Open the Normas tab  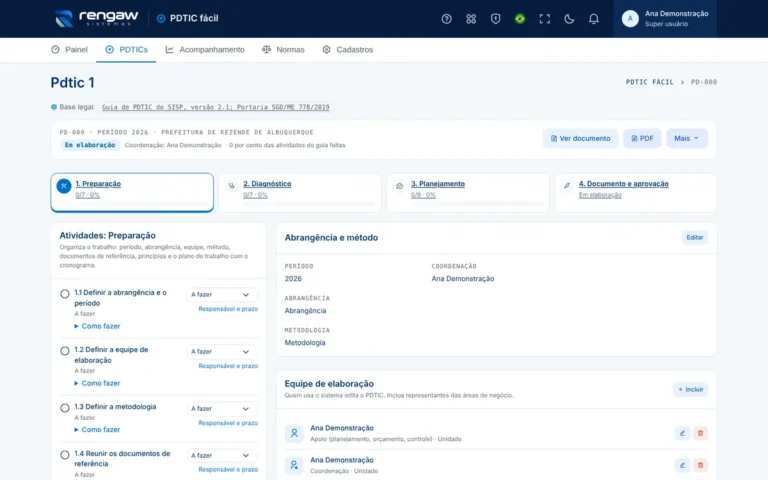coord(283,49)
